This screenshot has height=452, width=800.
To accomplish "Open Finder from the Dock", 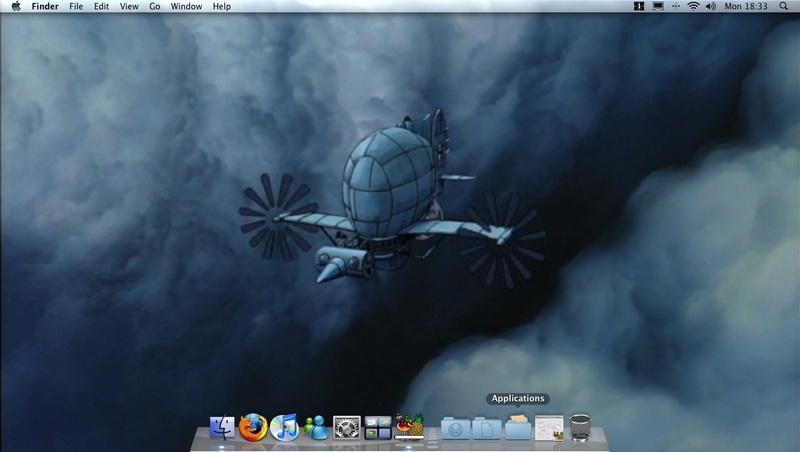I will click(x=222, y=427).
